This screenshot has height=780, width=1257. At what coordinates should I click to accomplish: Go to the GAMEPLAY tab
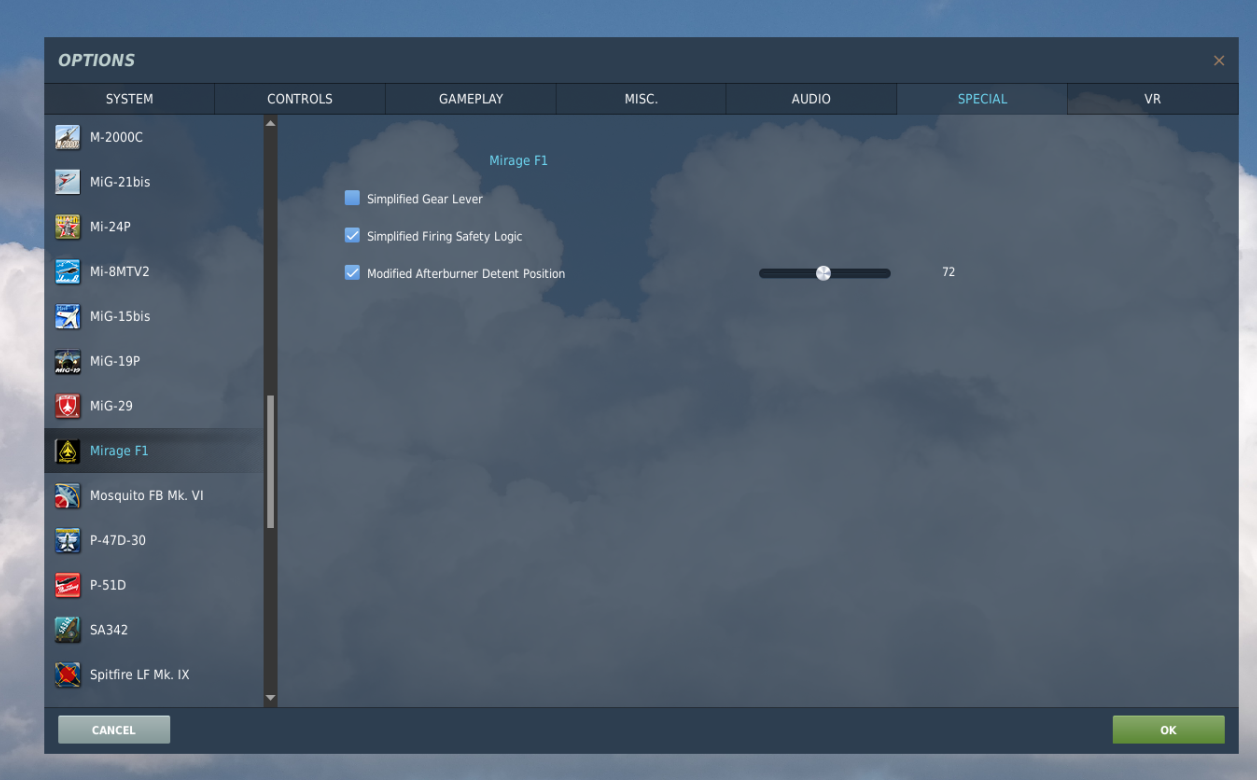(471, 99)
